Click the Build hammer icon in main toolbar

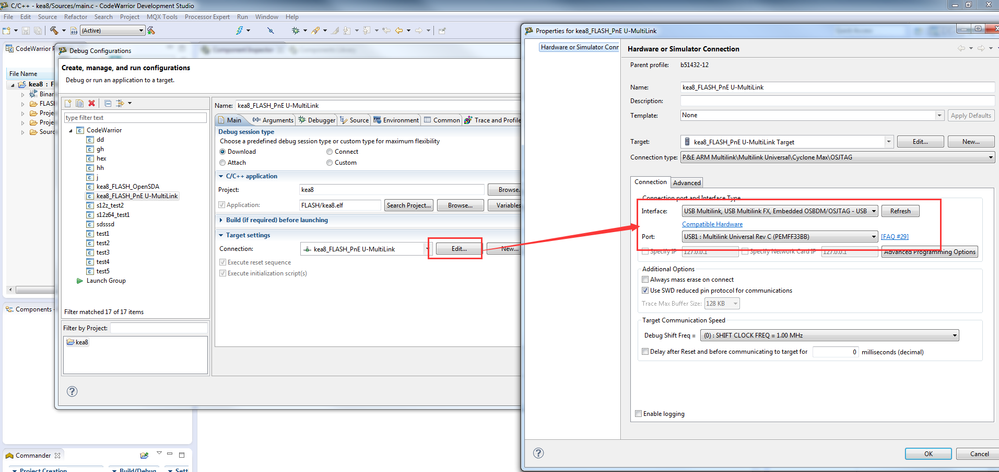tap(54, 30)
